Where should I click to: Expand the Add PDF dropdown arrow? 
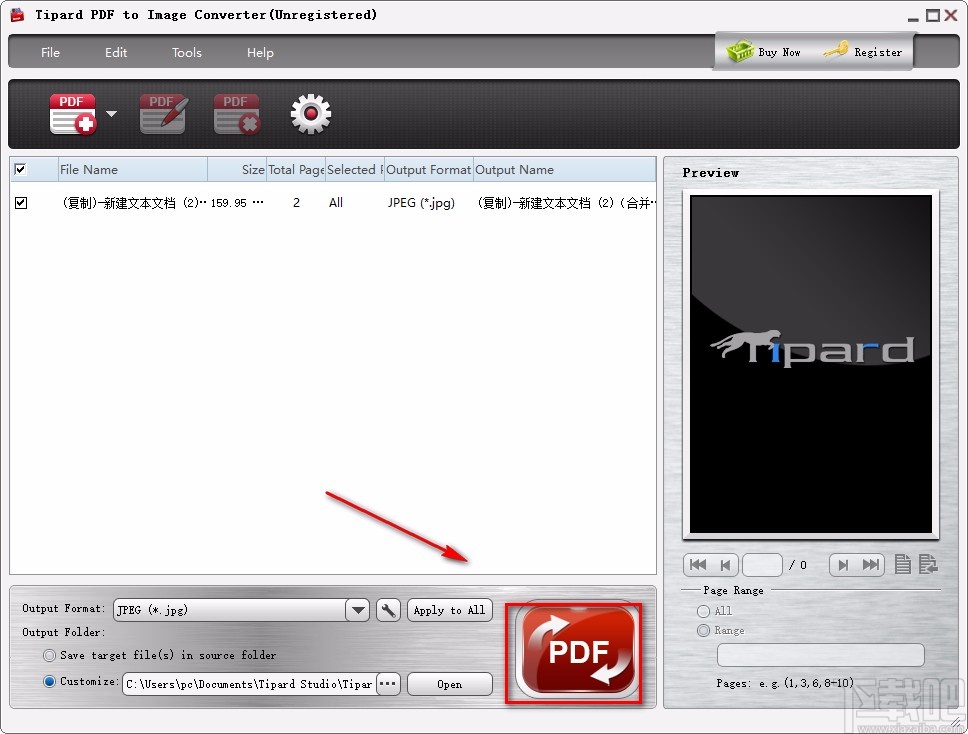tap(111, 113)
